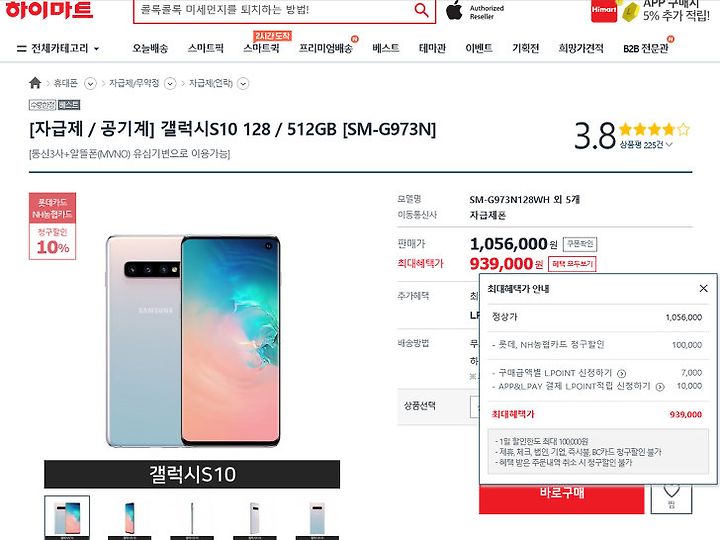
Task: Open APP&L.PAY L.POINT적립 신청하기 arrow icon
Action: 660,387
